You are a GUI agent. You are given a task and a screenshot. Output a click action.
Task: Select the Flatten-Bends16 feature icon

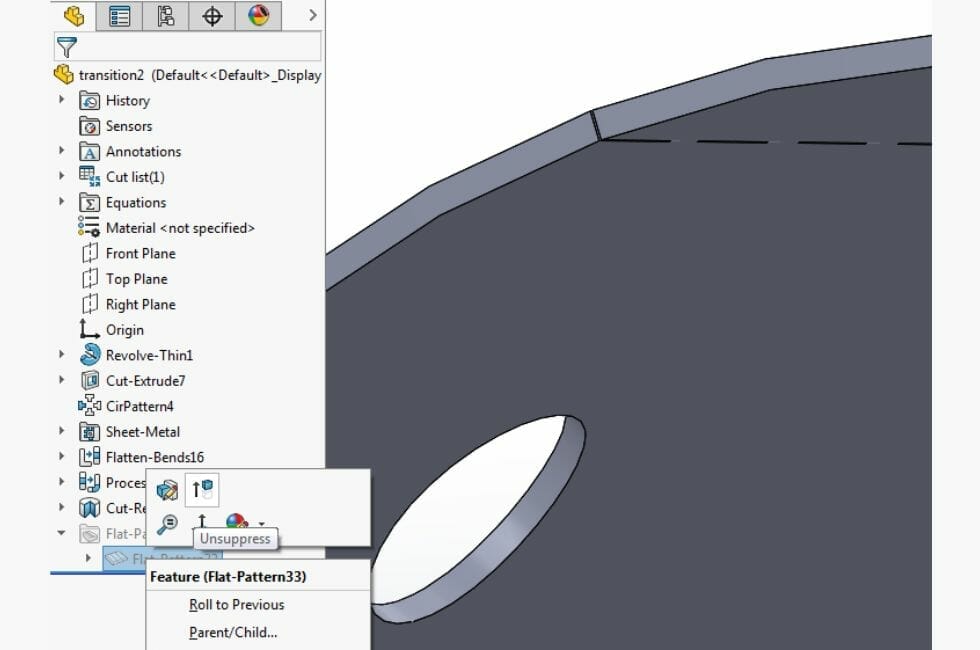87,456
